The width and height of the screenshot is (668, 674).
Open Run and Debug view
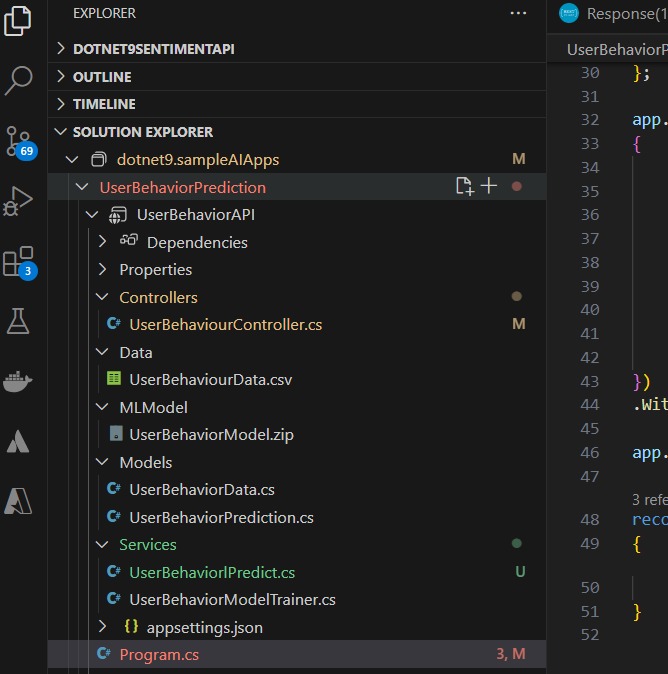pos(18,201)
